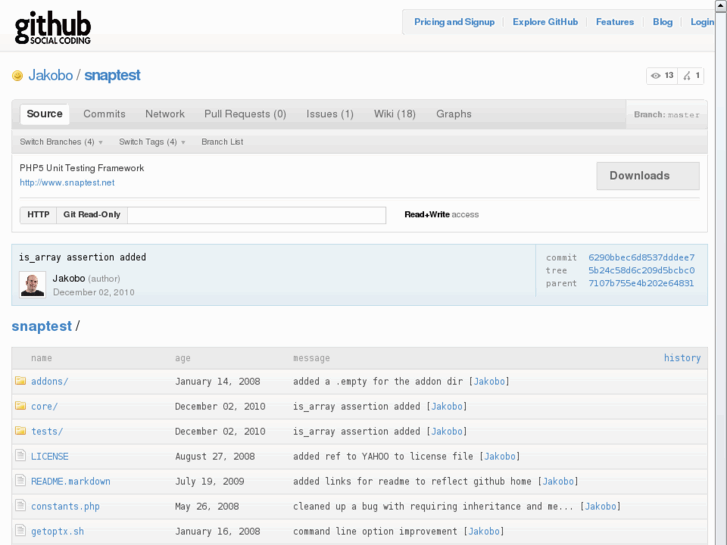Click Jakobo author link in getoptx.sh row

484,532
